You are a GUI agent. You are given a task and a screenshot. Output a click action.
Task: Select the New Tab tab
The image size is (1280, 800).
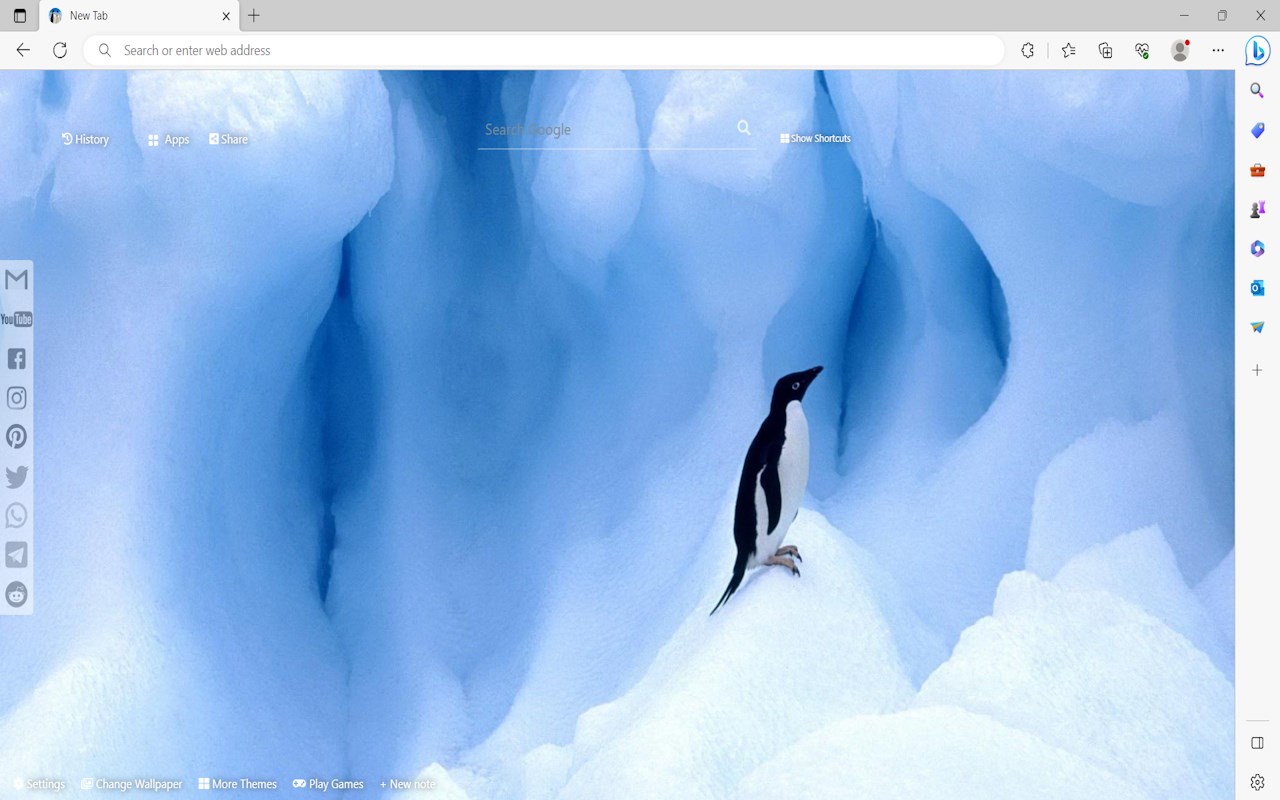[x=139, y=16]
